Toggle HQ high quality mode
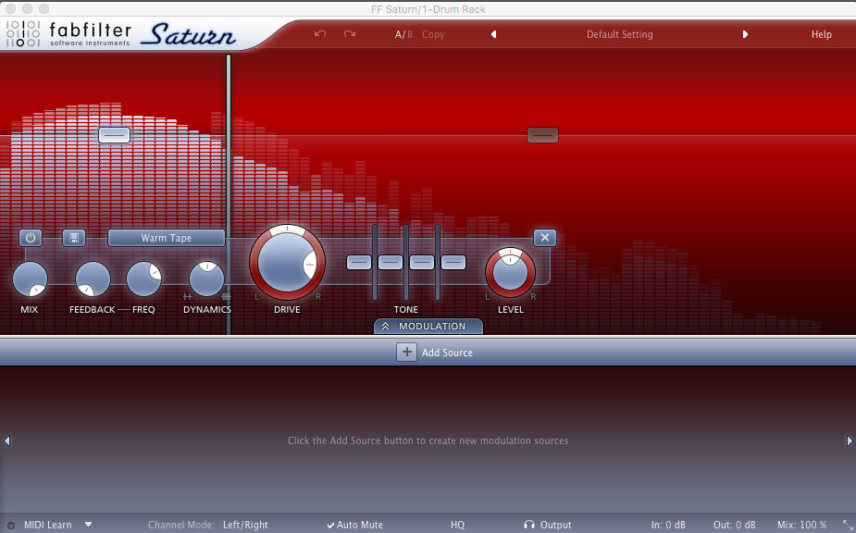 (x=457, y=525)
